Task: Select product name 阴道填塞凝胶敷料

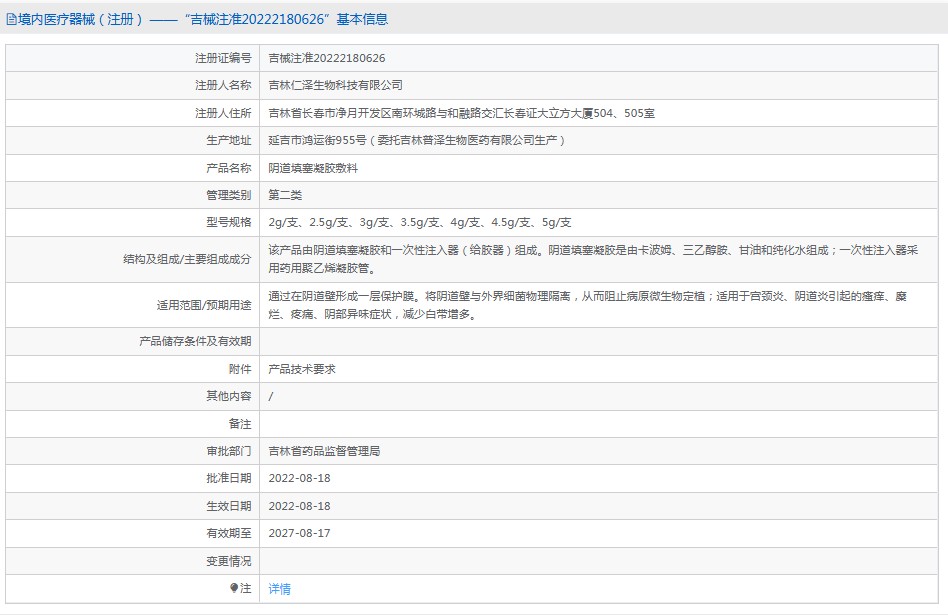Action: (x=313, y=168)
